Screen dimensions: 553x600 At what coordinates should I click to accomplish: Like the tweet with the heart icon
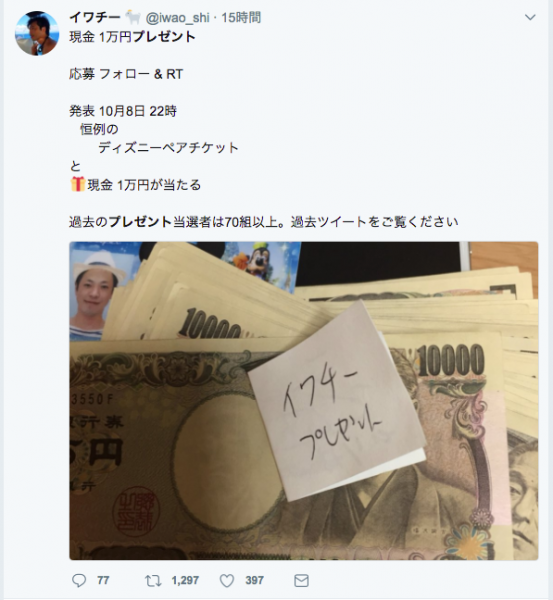click(227, 581)
